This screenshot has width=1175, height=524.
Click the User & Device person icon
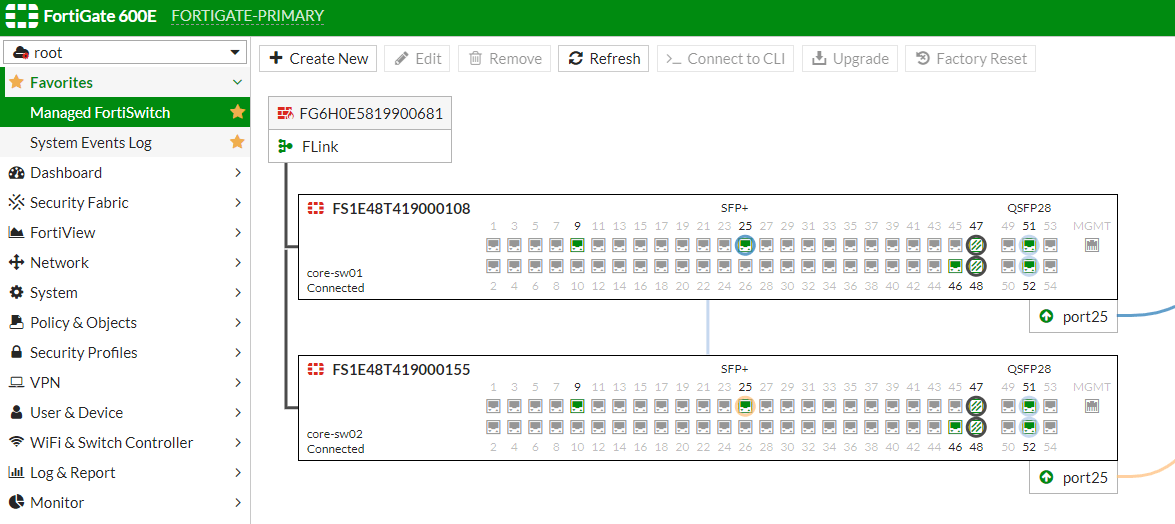click(x=16, y=412)
